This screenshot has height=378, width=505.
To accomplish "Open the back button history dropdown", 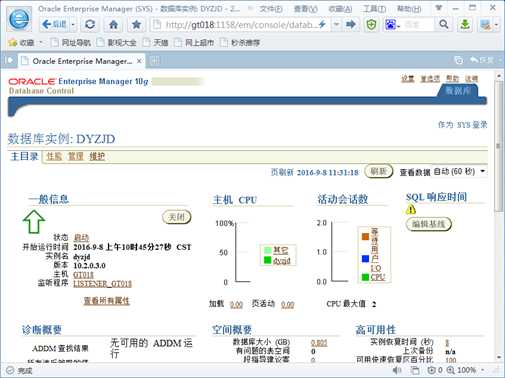I will point(73,24).
